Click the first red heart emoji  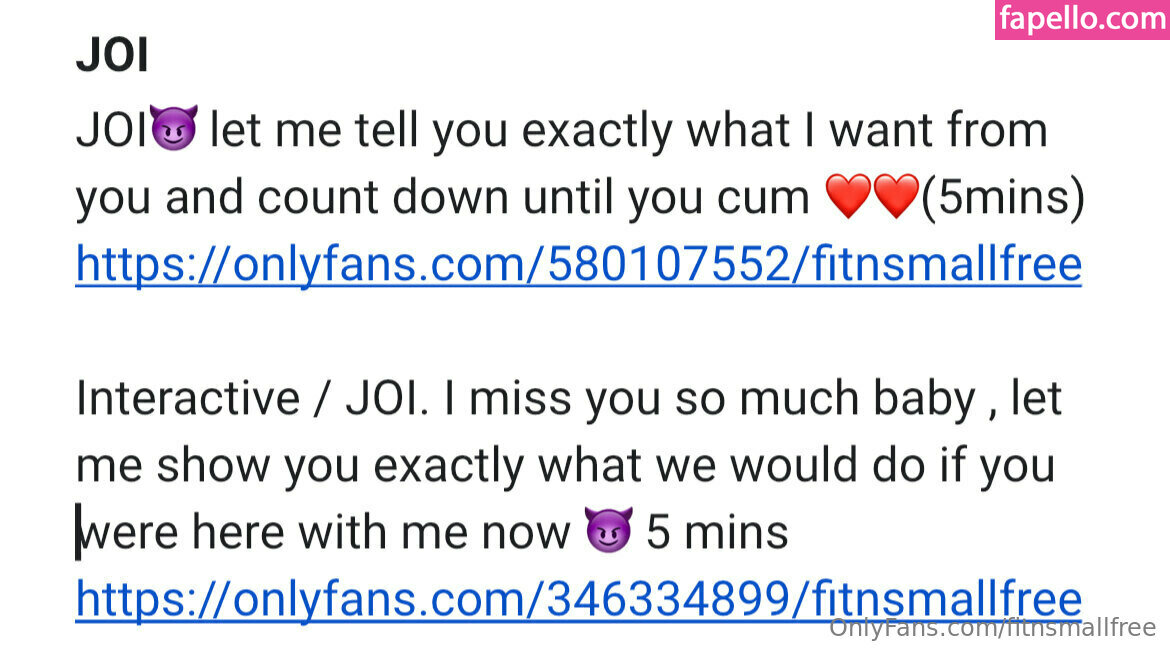[x=848, y=196]
